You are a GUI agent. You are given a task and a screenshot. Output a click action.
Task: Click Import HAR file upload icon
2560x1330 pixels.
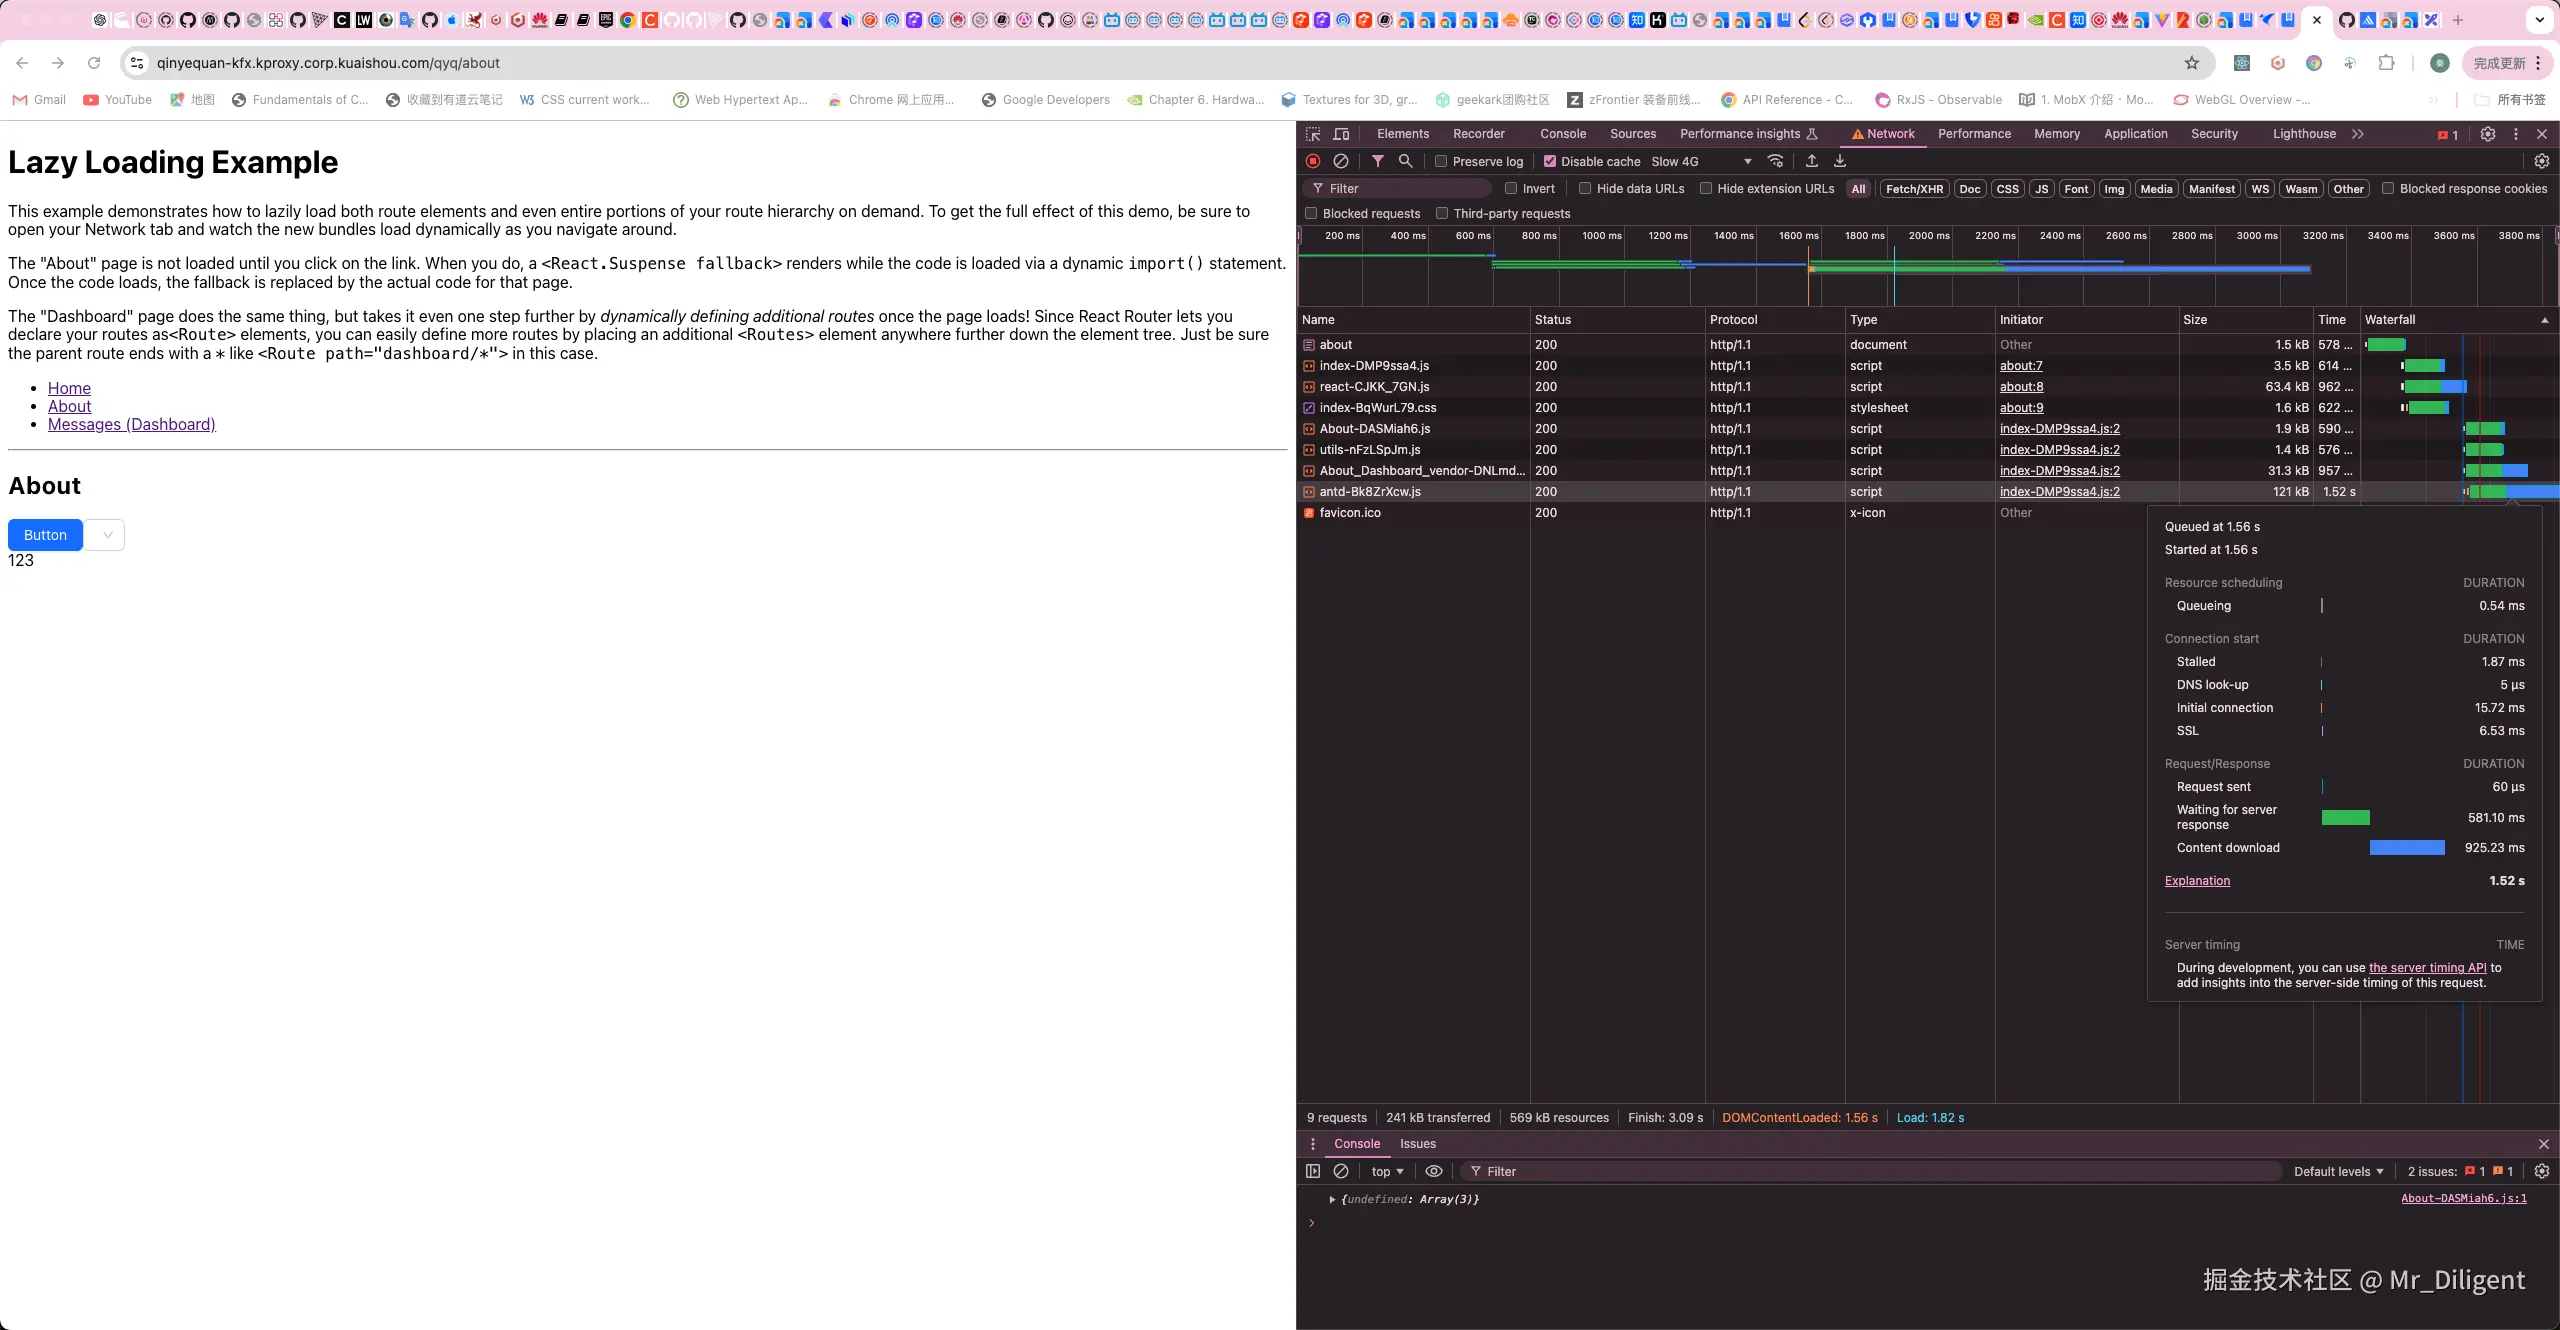click(x=1811, y=161)
